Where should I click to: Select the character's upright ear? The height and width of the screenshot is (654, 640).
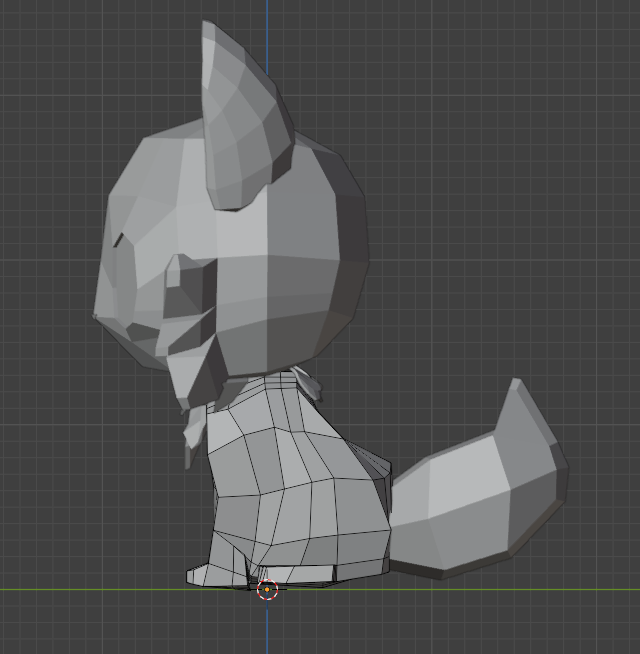click(240, 120)
